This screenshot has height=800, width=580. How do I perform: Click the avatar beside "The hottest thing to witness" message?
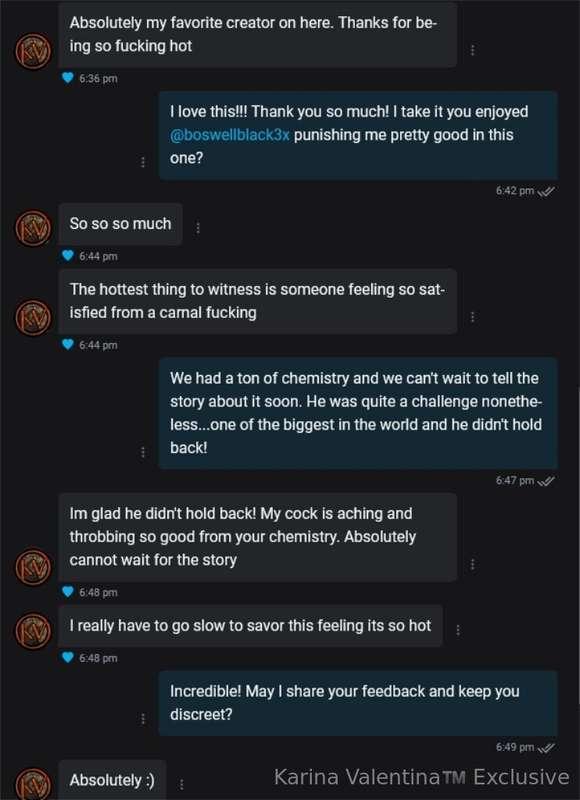point(33,313)
